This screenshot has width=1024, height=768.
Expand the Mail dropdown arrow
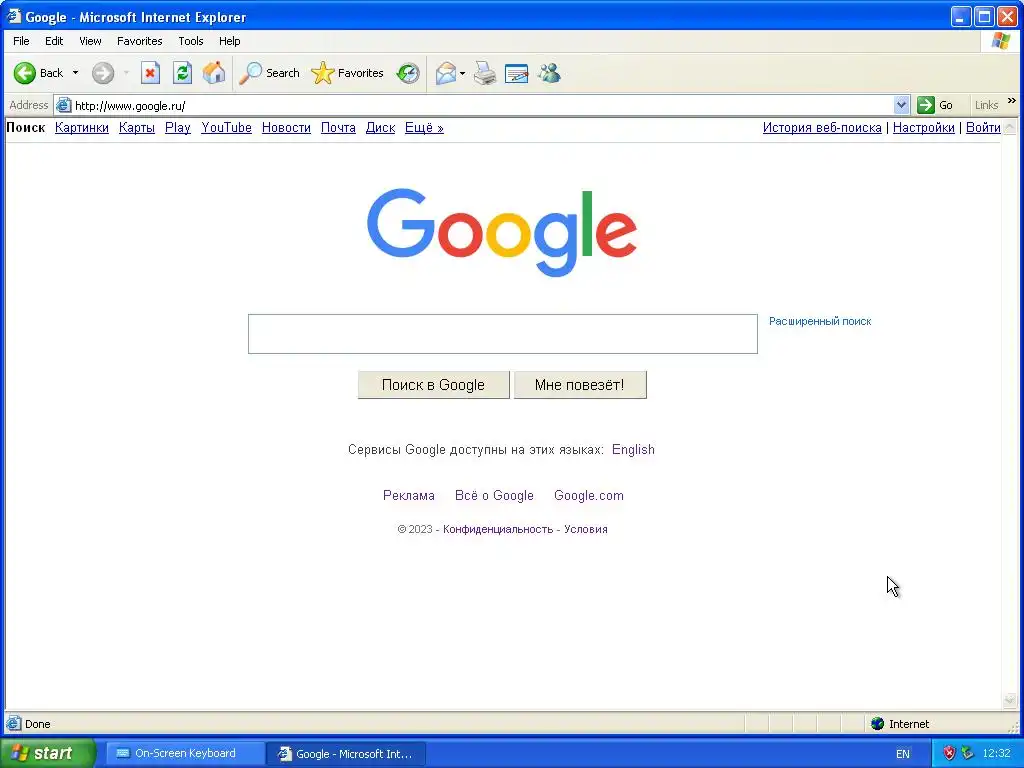pyautogui.click(x=462, y=73)
